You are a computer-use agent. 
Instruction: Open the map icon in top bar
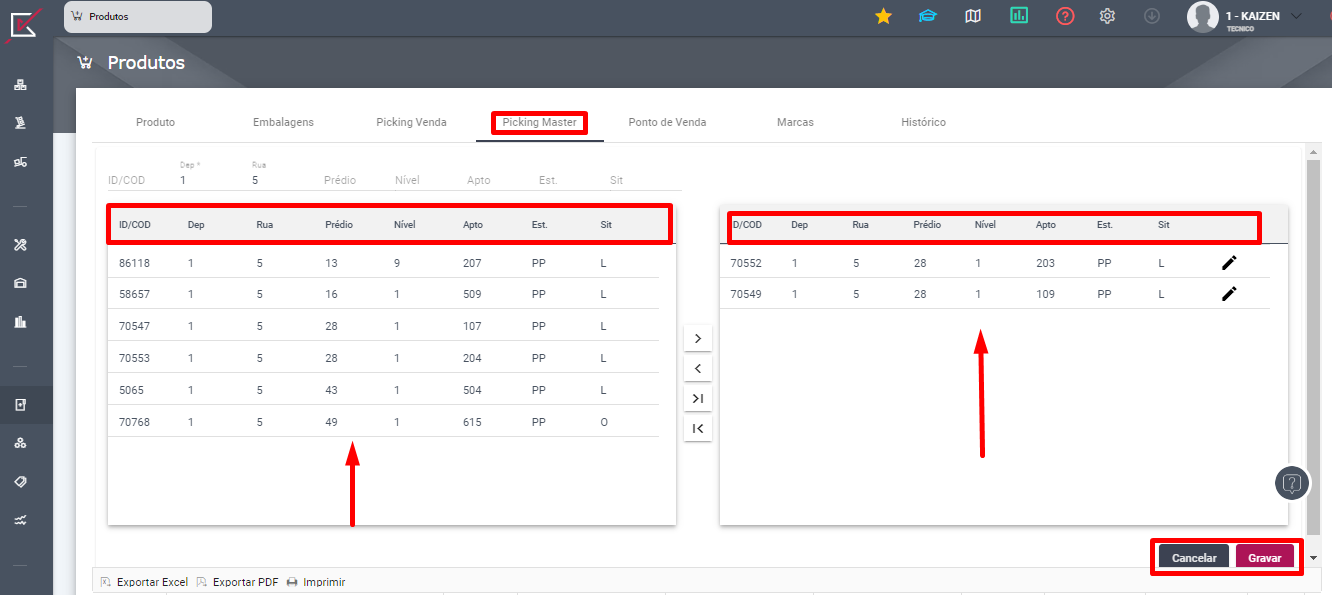click(973, 16)
